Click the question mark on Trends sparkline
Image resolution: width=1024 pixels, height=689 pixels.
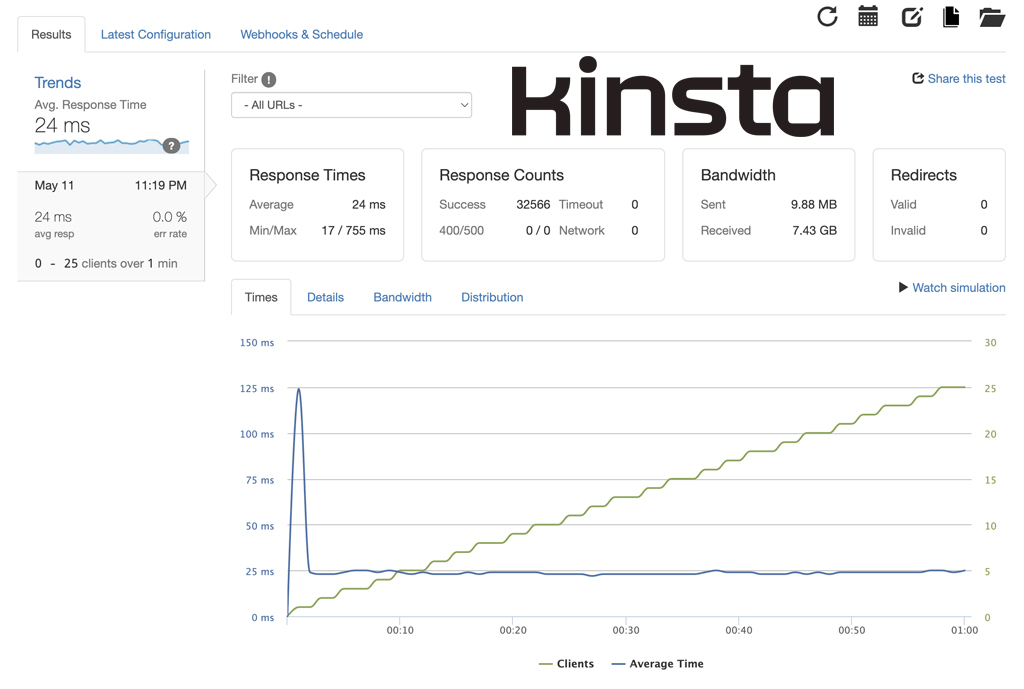(171, 146)
